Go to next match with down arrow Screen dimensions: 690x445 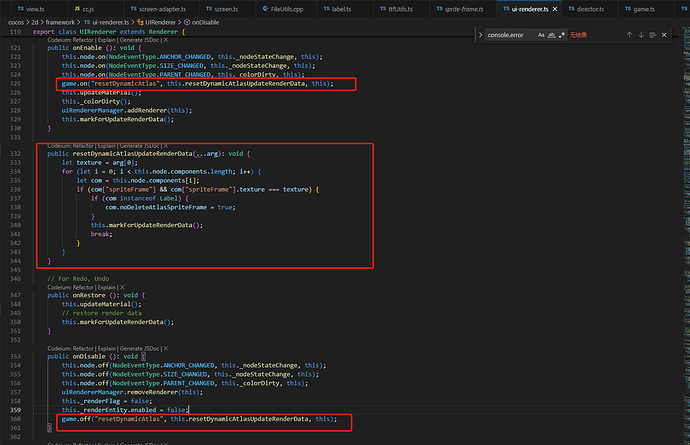[641, 35]
